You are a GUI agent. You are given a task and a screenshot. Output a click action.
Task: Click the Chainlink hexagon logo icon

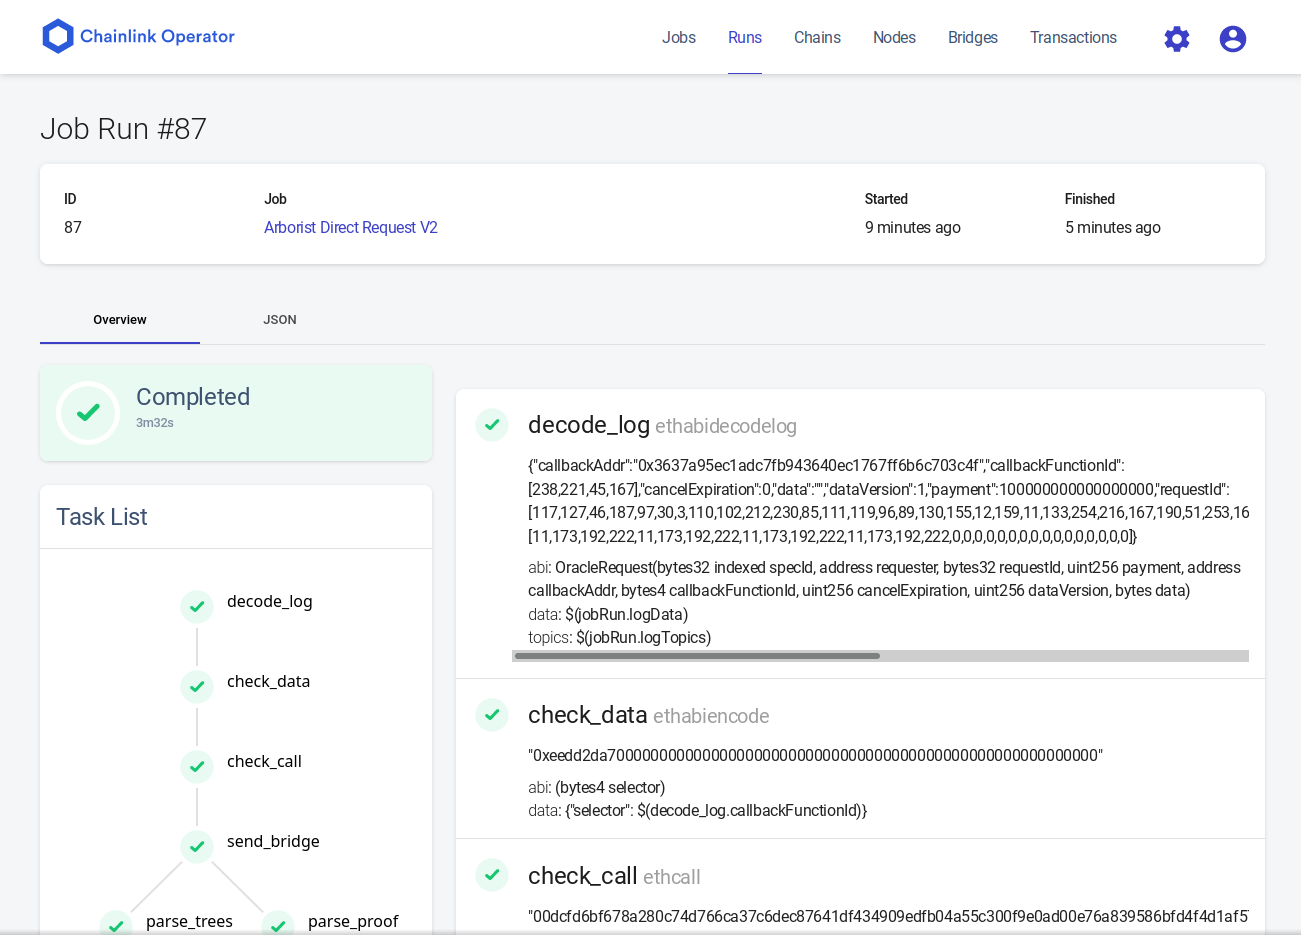[x=58, y=37]
